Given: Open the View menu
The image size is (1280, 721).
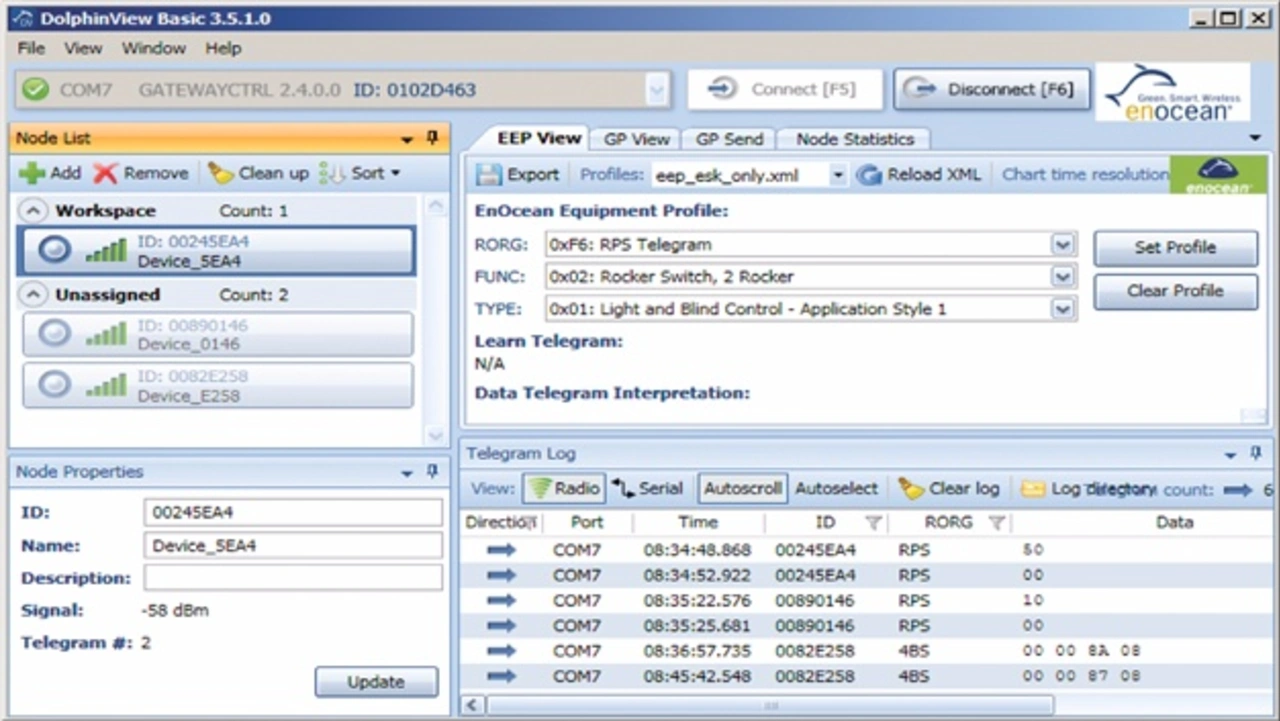Looking at the screenshot, I should [83, 48].
